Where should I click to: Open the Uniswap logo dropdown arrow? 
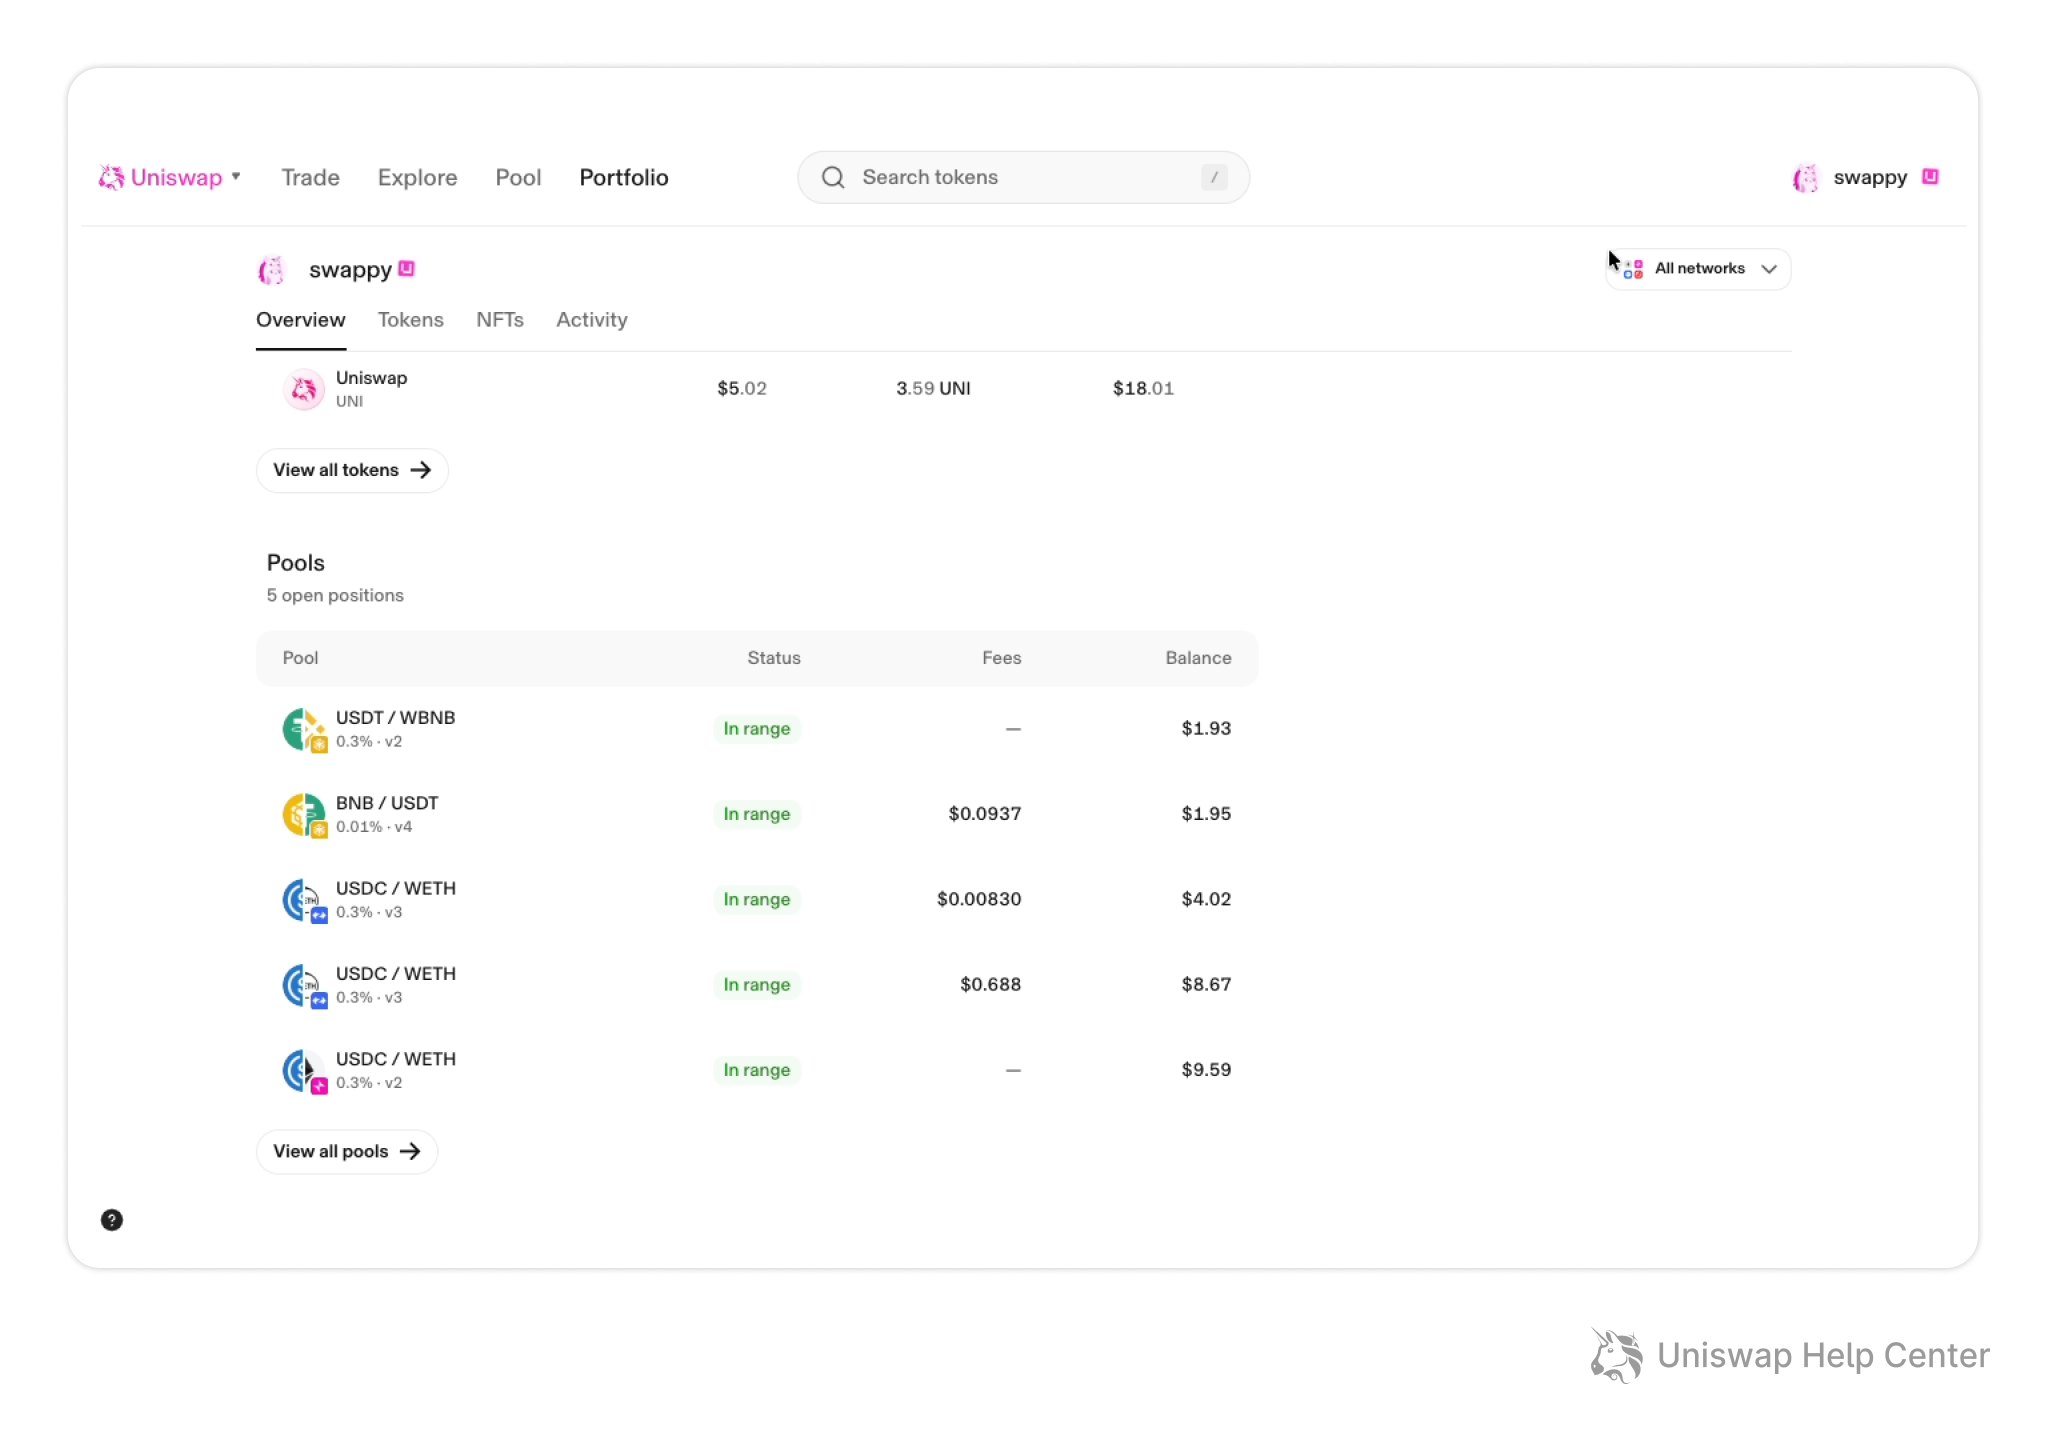(x=236, y=177)
